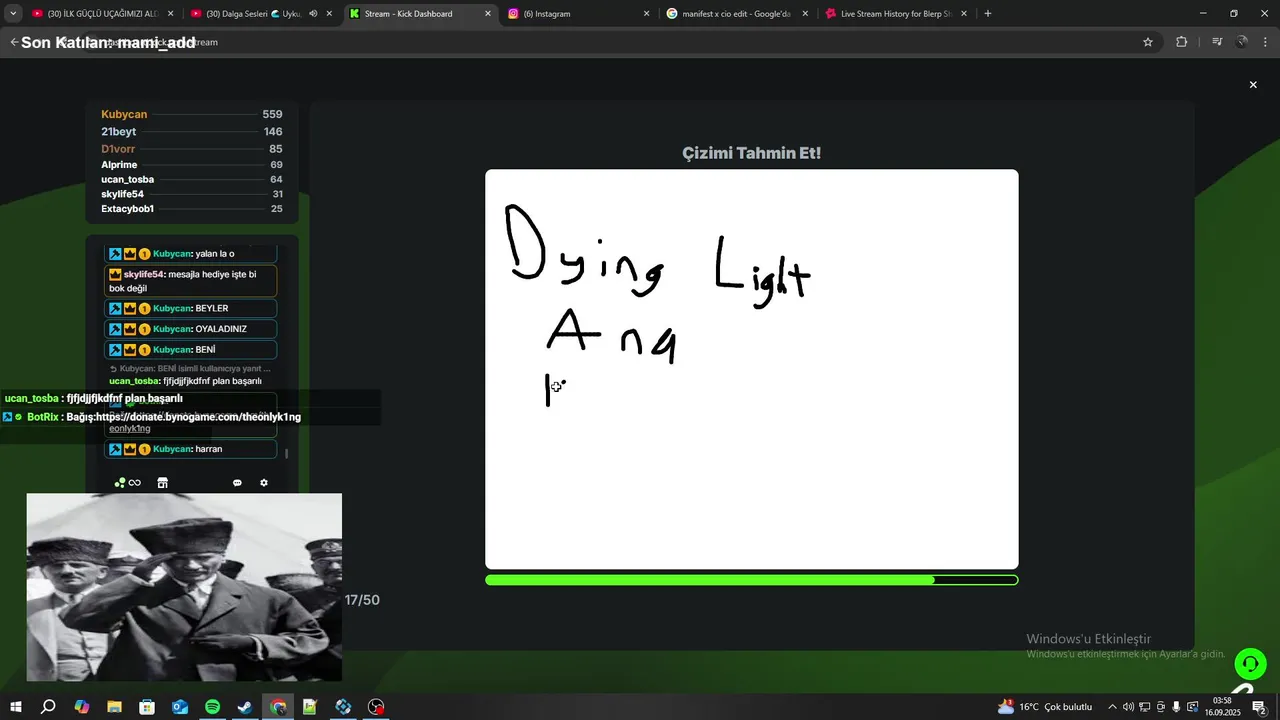The height and width of the screenshot is (720, 1280).
Task: Open the donate.bynogame.com link in overlay
Action: [x=198, y=417]
